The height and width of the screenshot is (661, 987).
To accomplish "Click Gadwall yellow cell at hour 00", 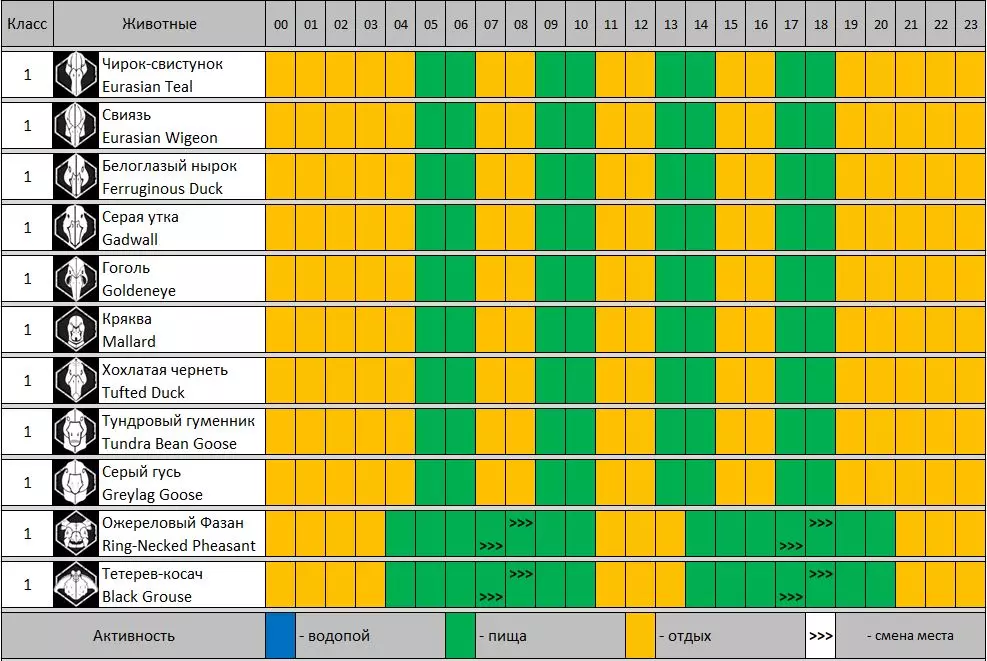I will (x=281, y=227).
